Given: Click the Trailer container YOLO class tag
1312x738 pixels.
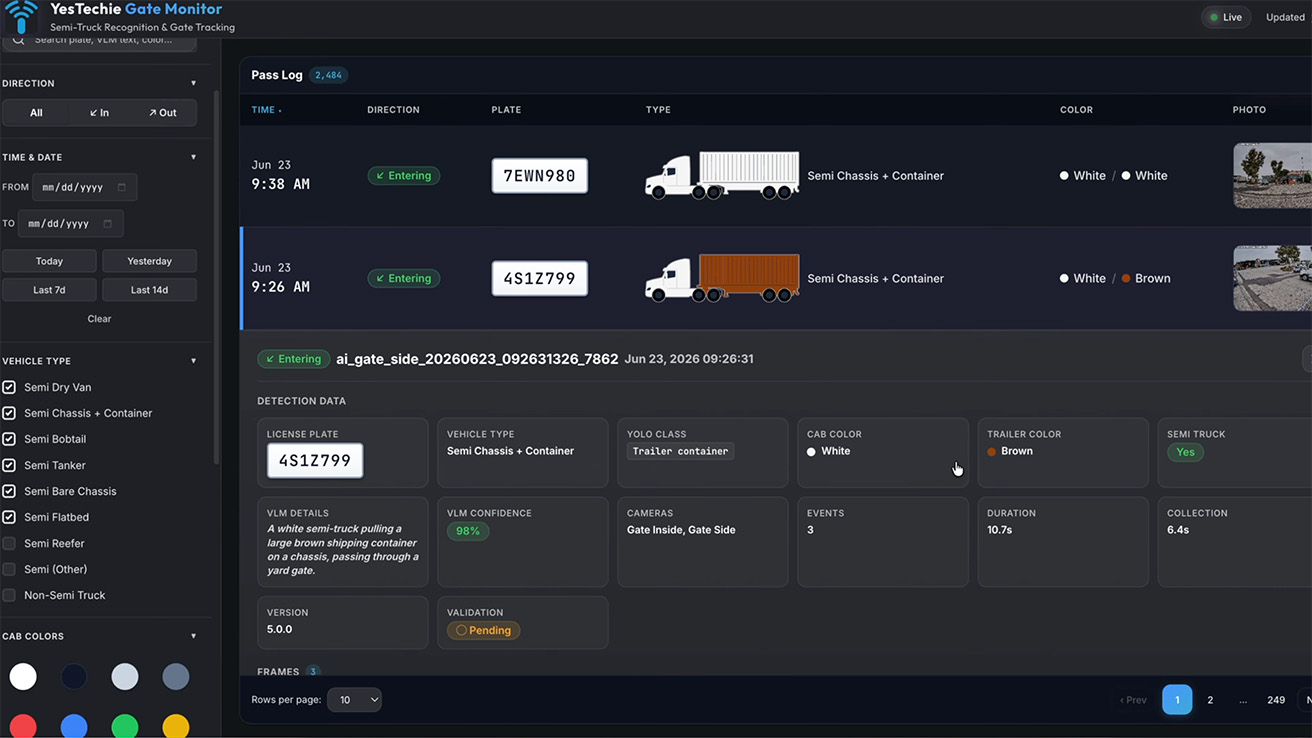Looking at the screenshot, I should tap(680, 451).
